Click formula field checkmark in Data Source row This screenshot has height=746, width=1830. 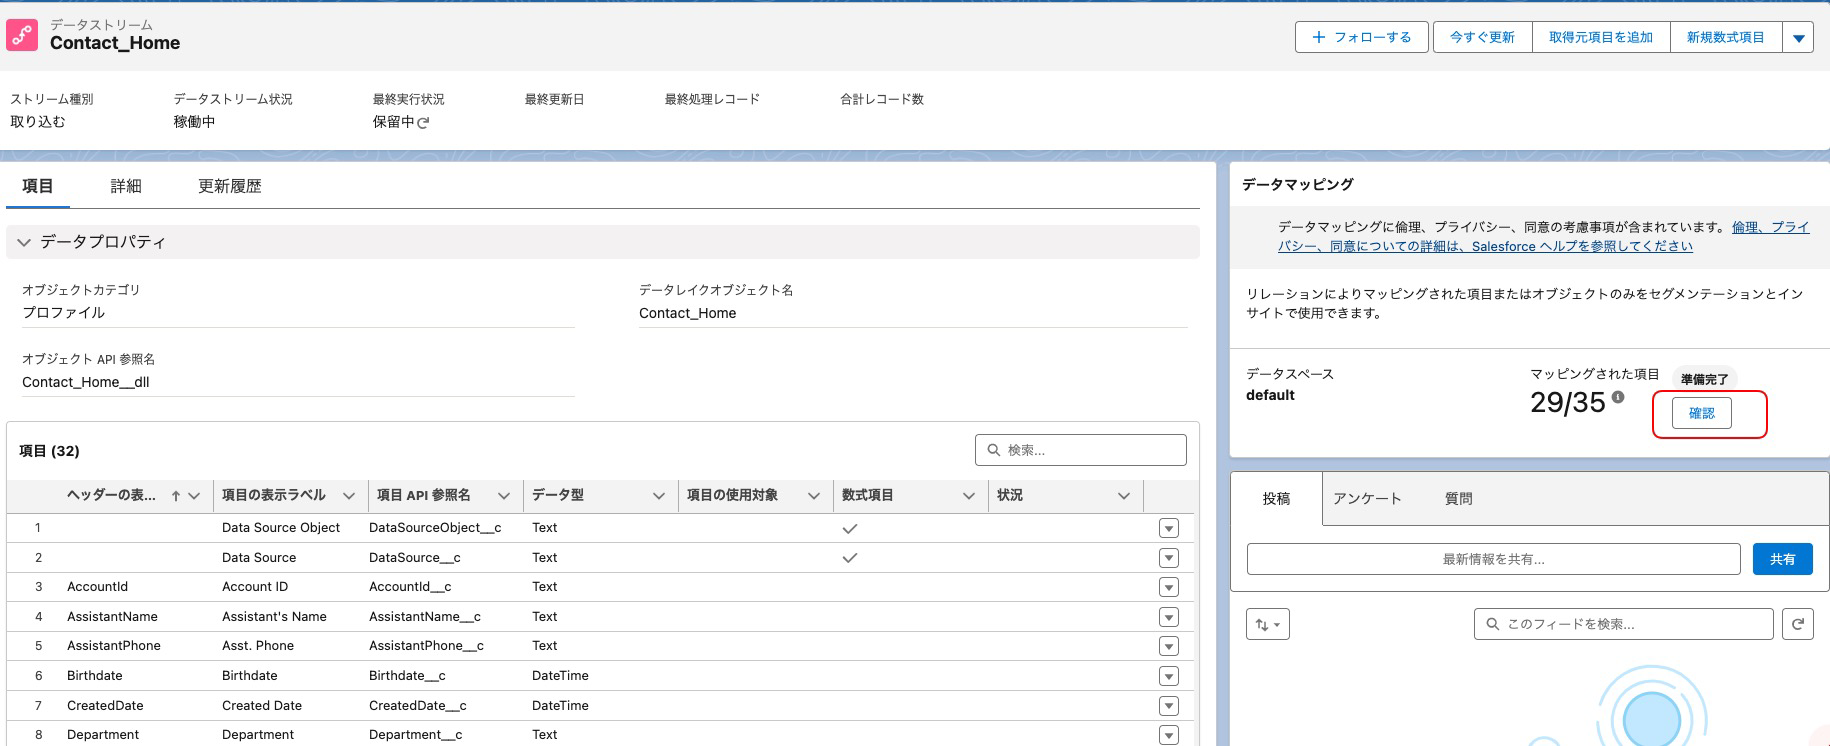click(x=850, y=558)
